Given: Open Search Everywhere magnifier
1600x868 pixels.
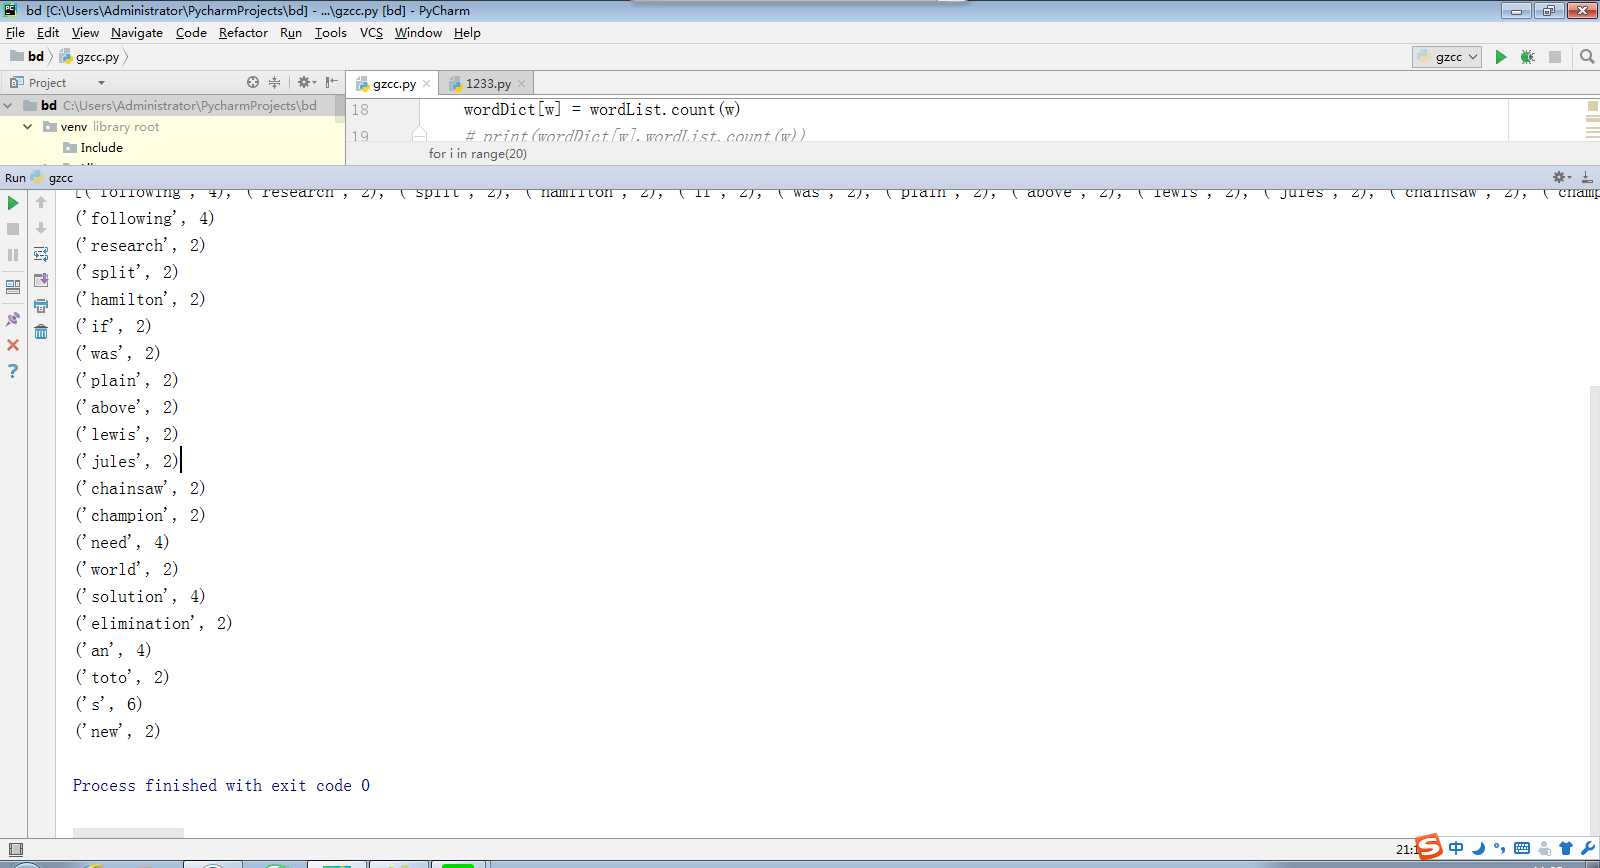Looking at the screenshot, I should 1587,57.
